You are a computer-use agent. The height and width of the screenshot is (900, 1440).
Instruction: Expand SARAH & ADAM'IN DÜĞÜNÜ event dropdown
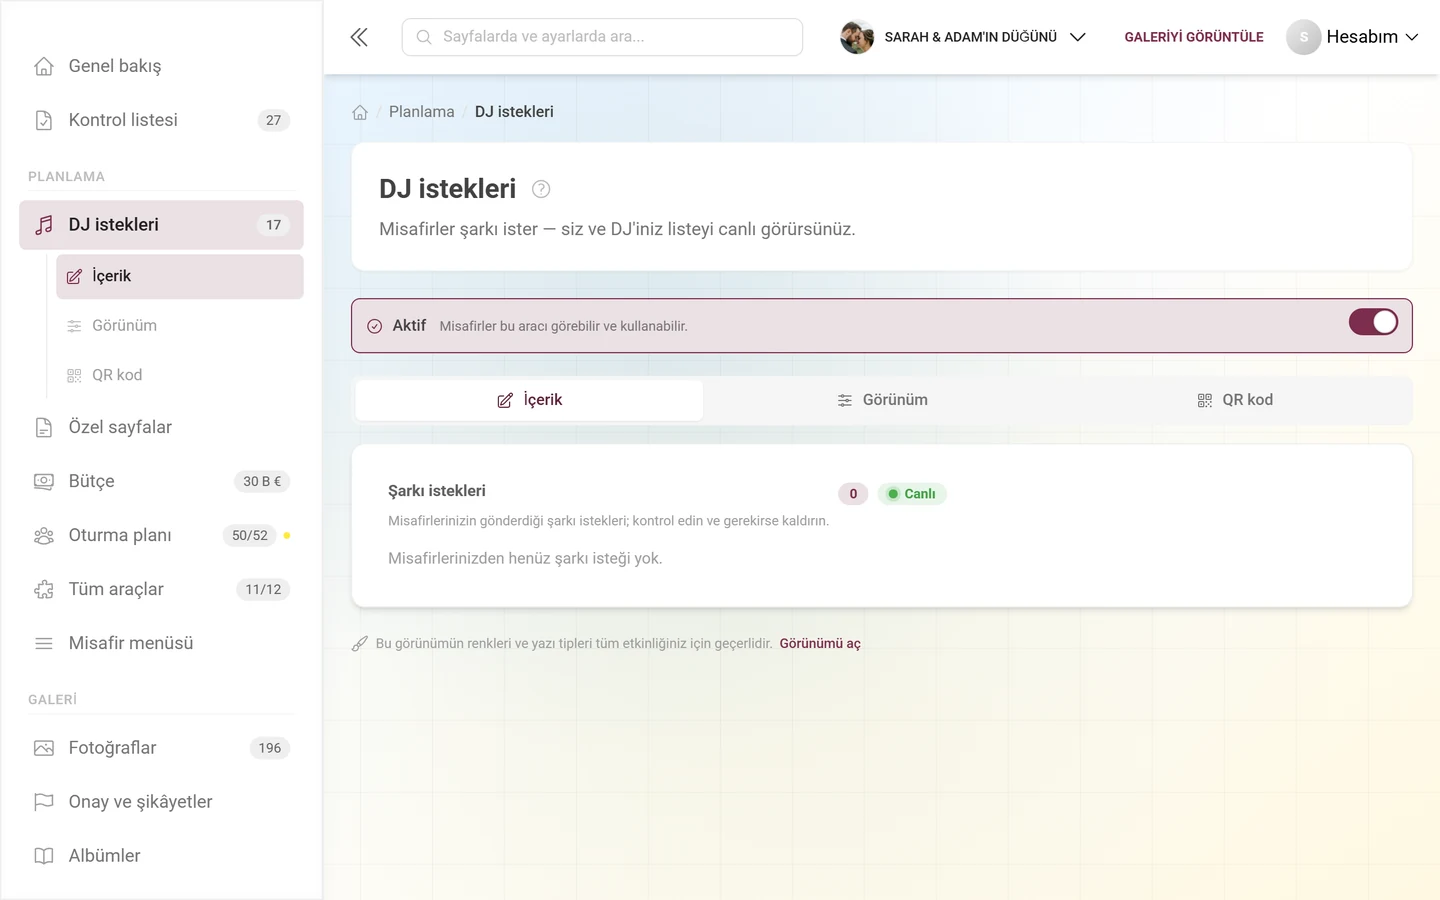(x=964, y=37)
